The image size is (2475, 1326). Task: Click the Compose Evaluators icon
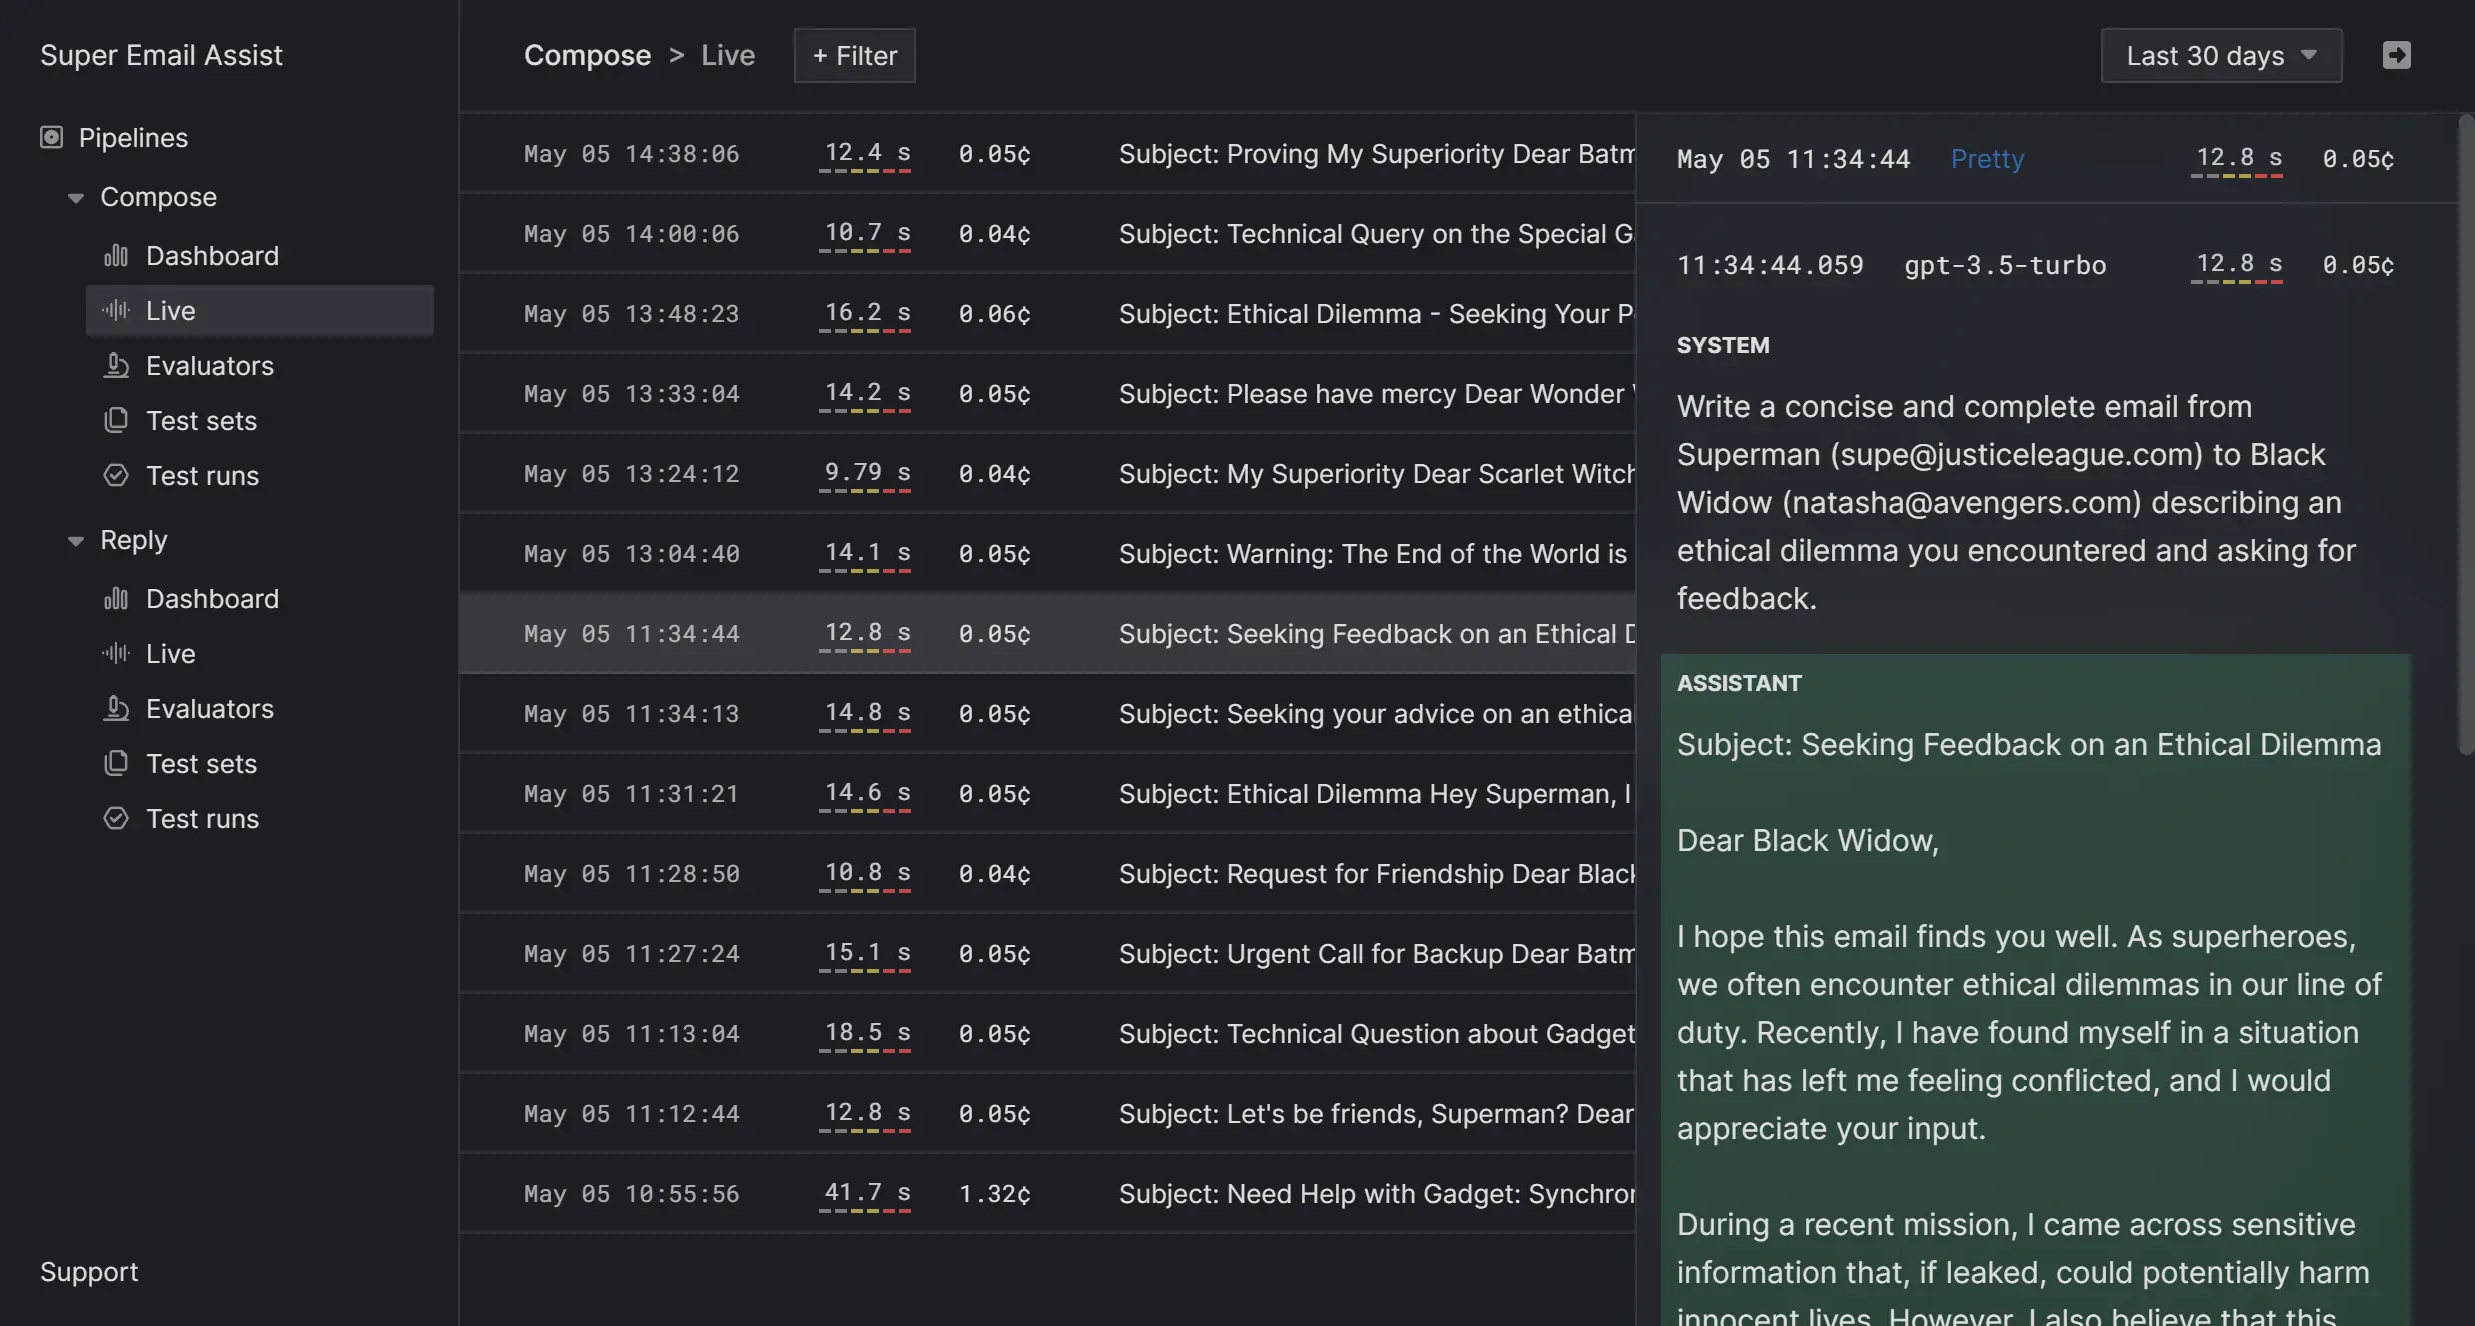[x=116, y=366]
